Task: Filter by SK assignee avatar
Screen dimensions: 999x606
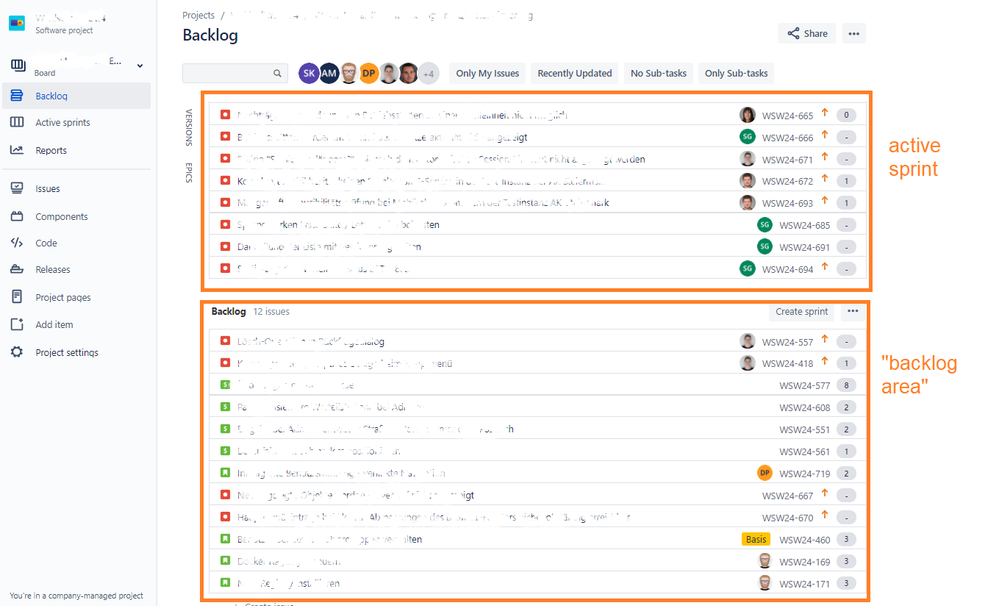Action: point(309,73)
